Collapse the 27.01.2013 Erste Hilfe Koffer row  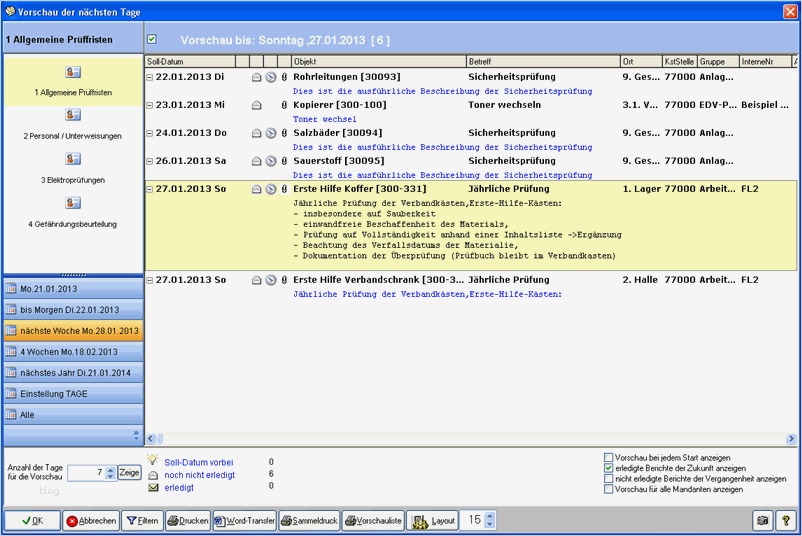tap(150, 189)
